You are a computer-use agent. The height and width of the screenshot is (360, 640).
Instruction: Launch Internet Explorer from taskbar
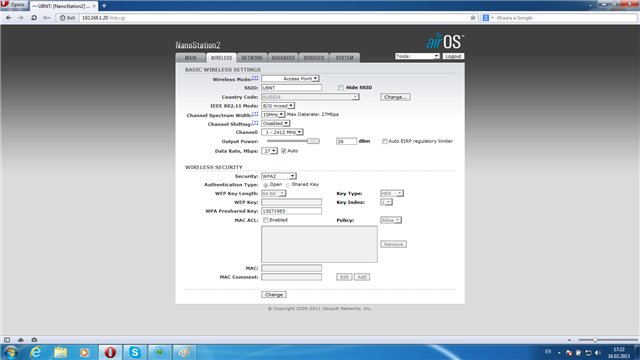[x=36, y=352]
